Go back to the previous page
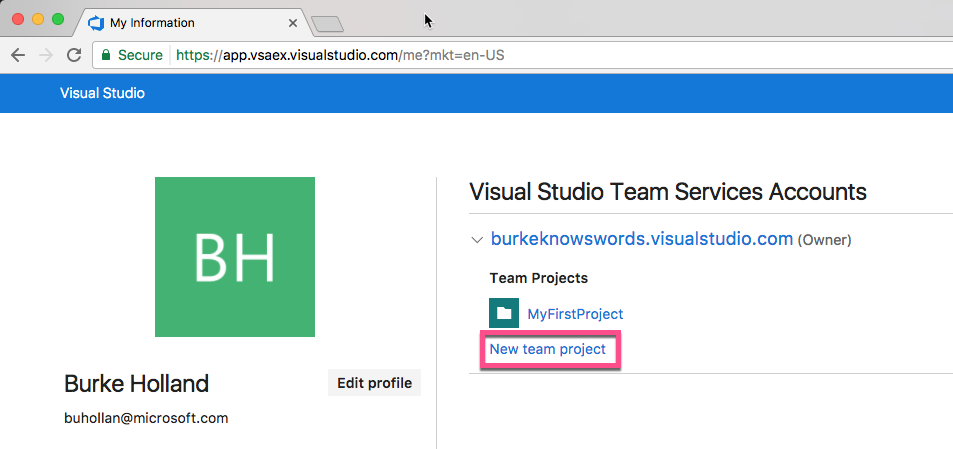This screenshot has width=953, height=449. (17, 55)
